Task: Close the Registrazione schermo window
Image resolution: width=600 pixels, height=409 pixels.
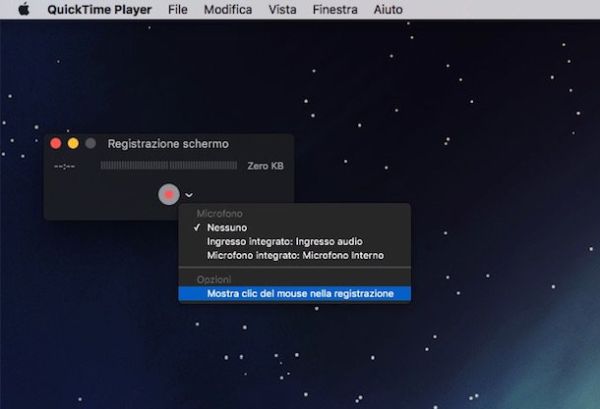Action: coord(56,144)
